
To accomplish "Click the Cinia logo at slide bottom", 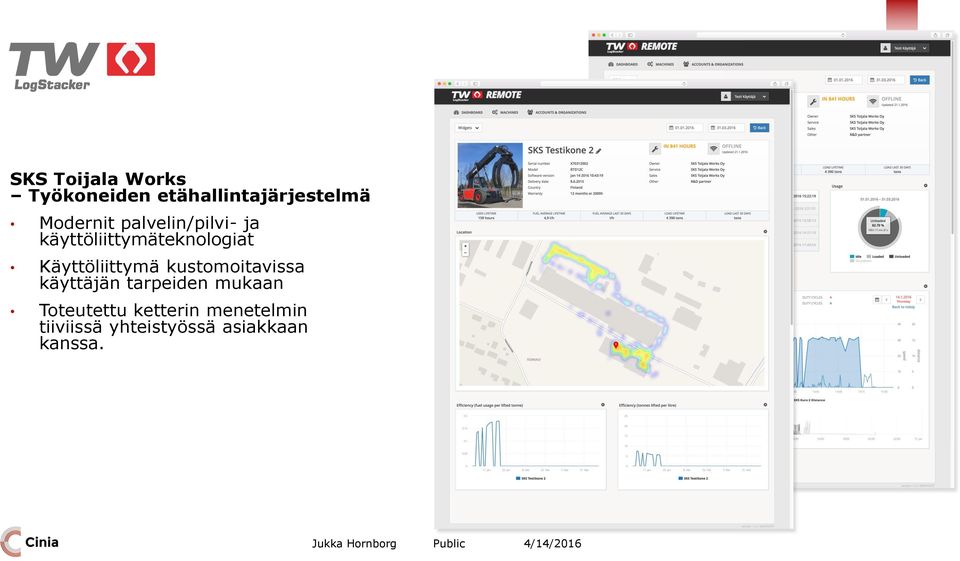I will [x=30, y=542].
